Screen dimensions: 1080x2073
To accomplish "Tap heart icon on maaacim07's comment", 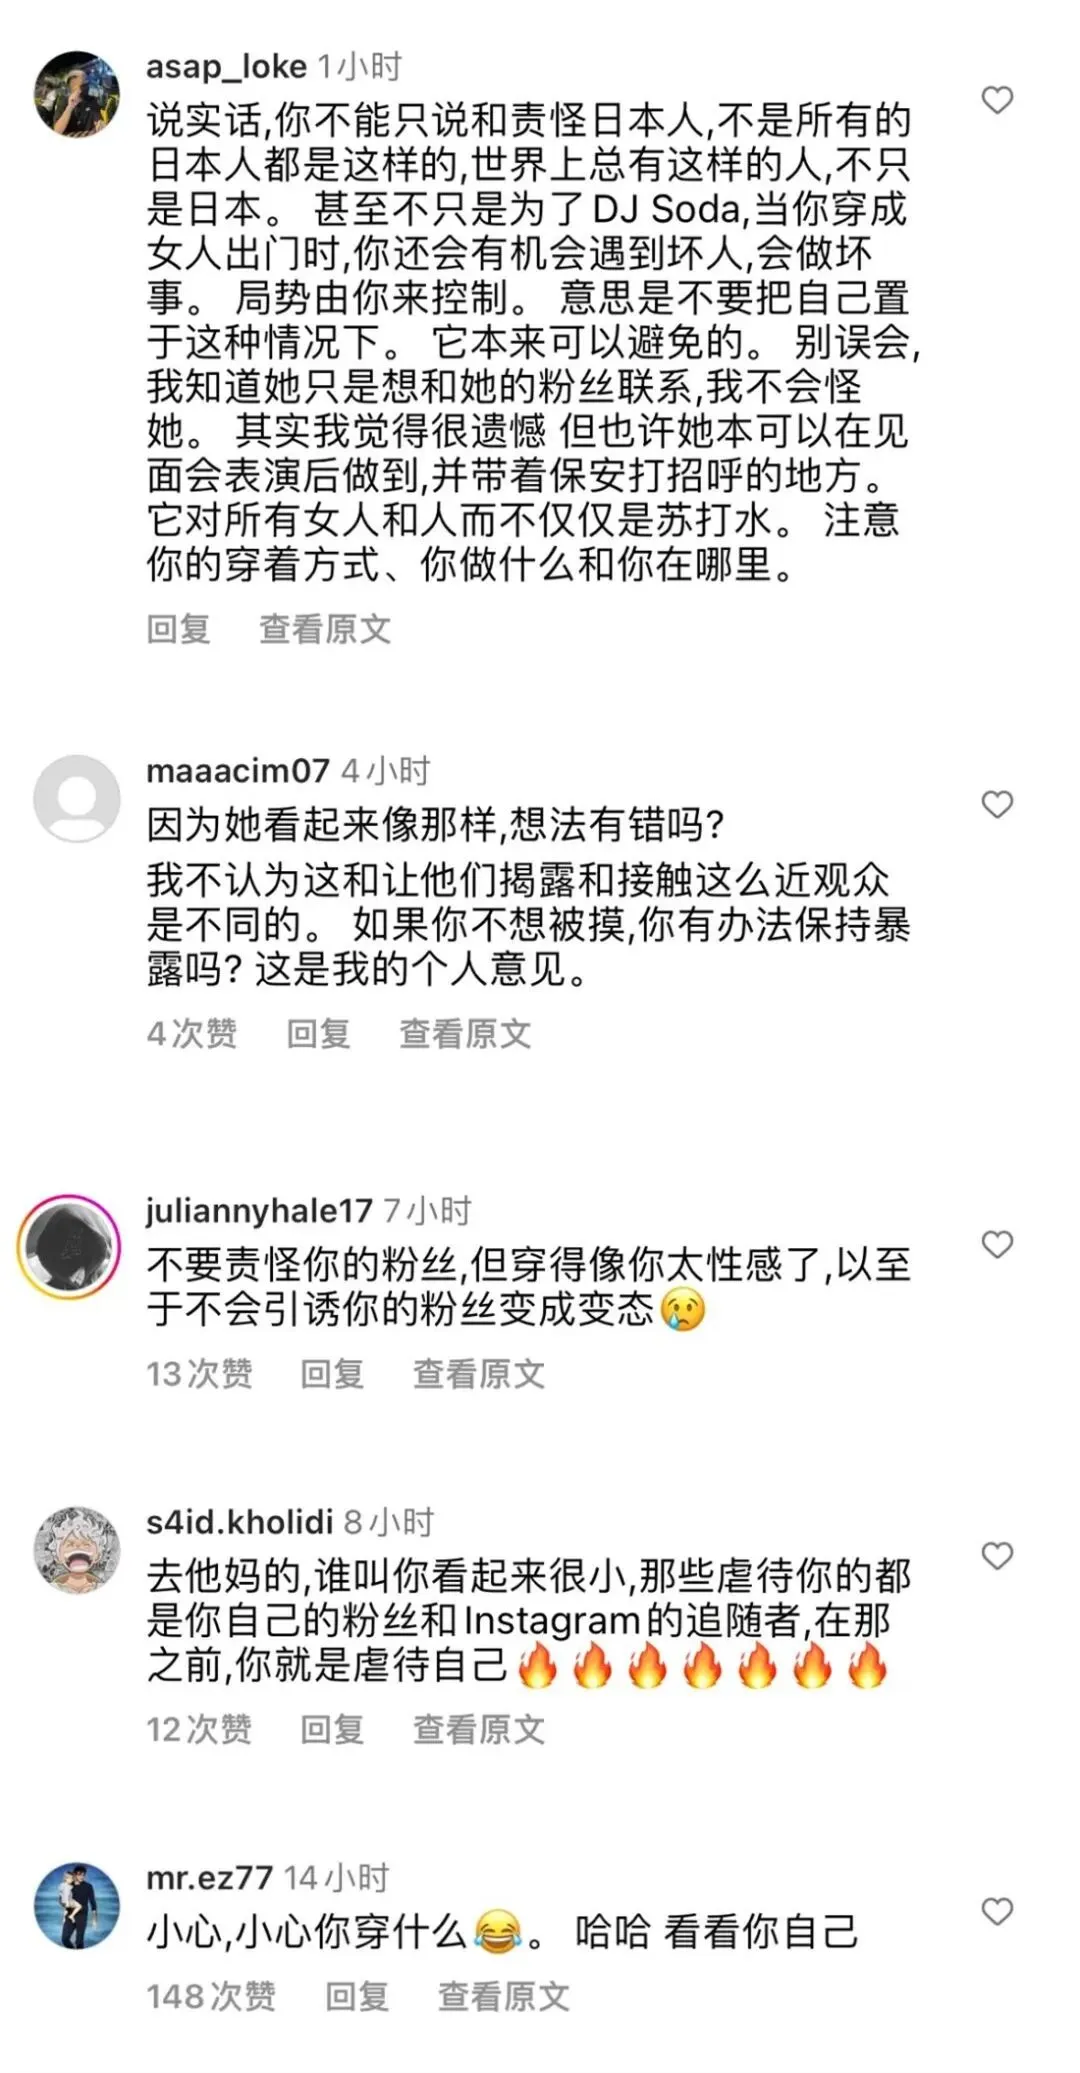I will pyautogui.click(x=997, y=804).
